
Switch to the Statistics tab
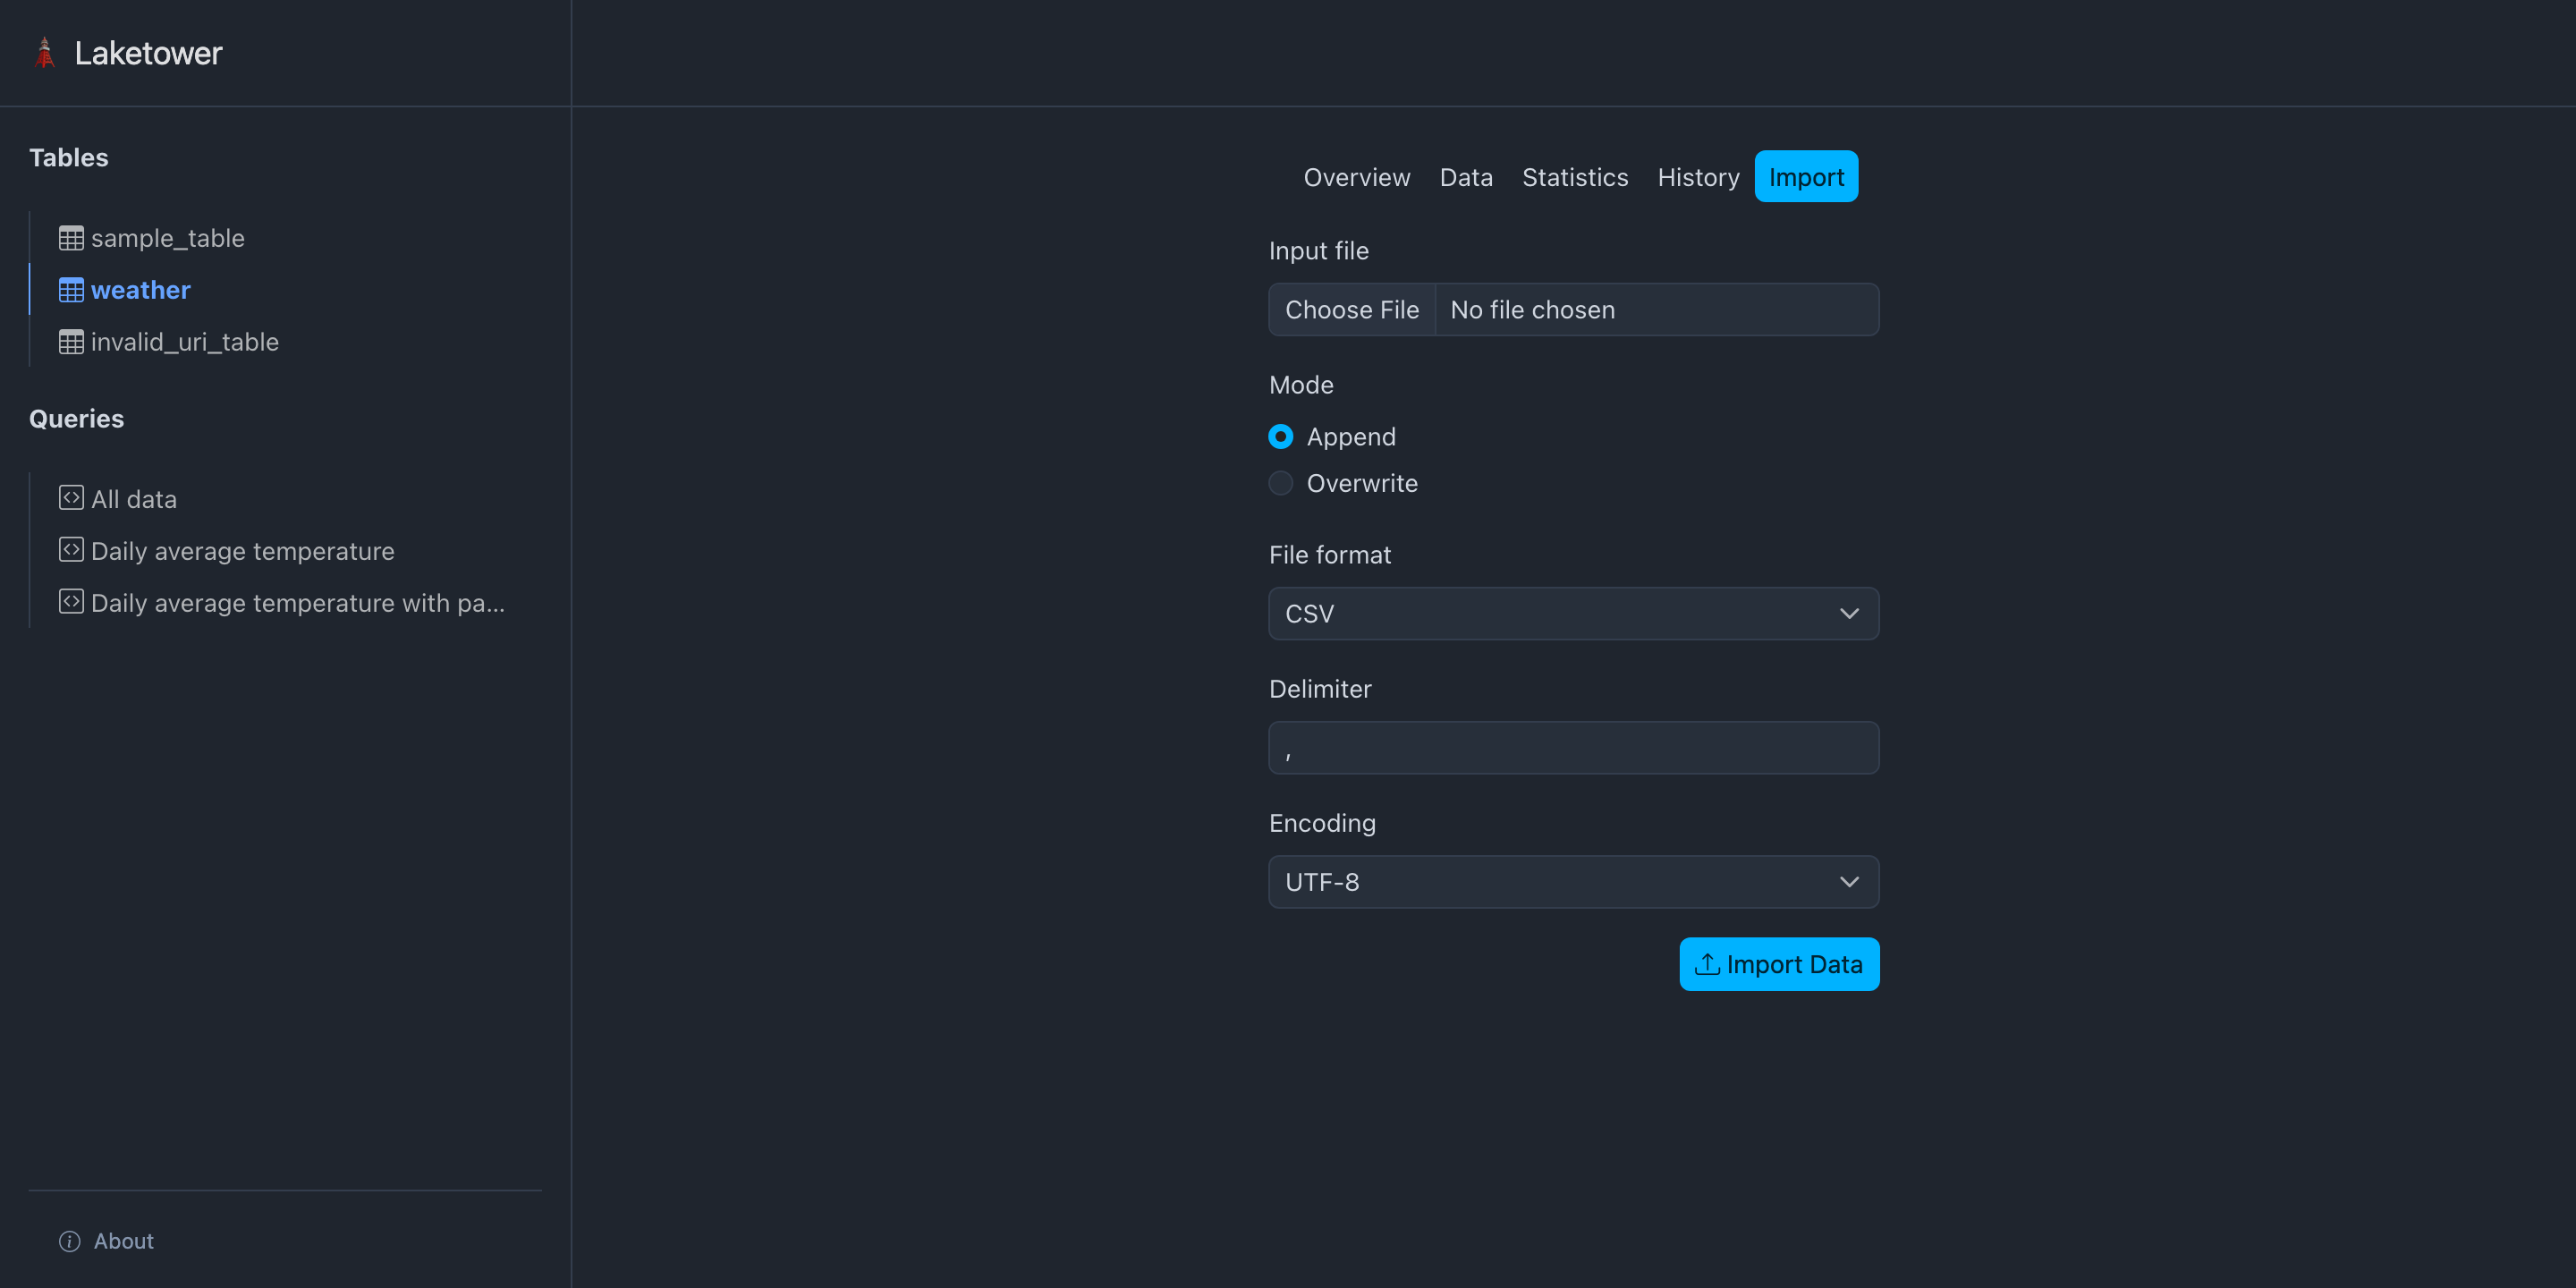pos(1575,177)
